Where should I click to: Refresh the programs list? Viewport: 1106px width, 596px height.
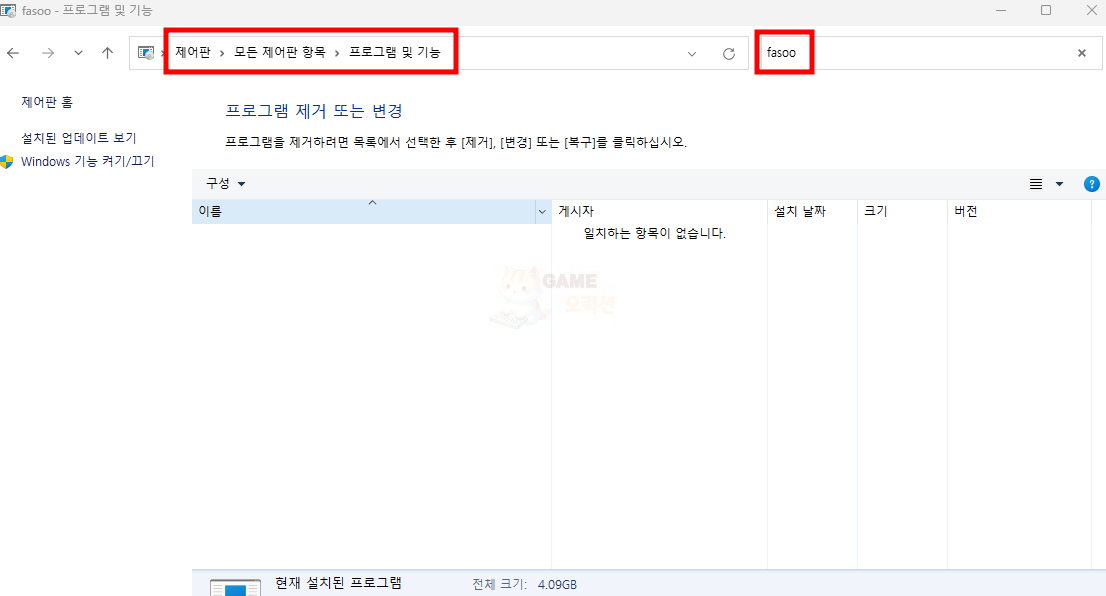(x=729, y=54)
